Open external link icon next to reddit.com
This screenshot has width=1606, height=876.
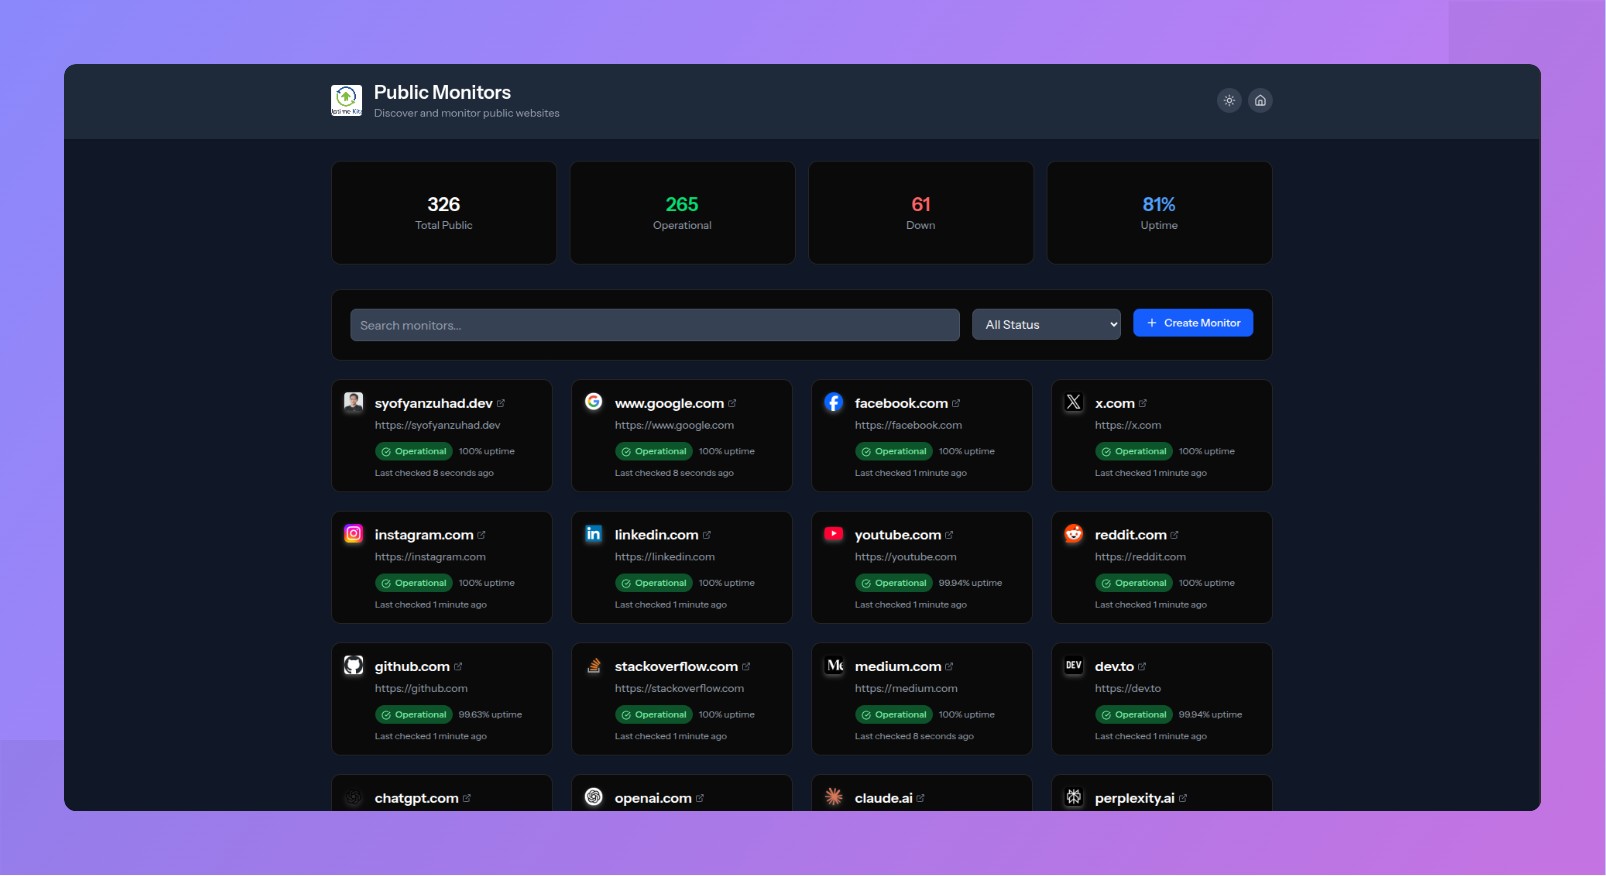(x=1174, y=535)
